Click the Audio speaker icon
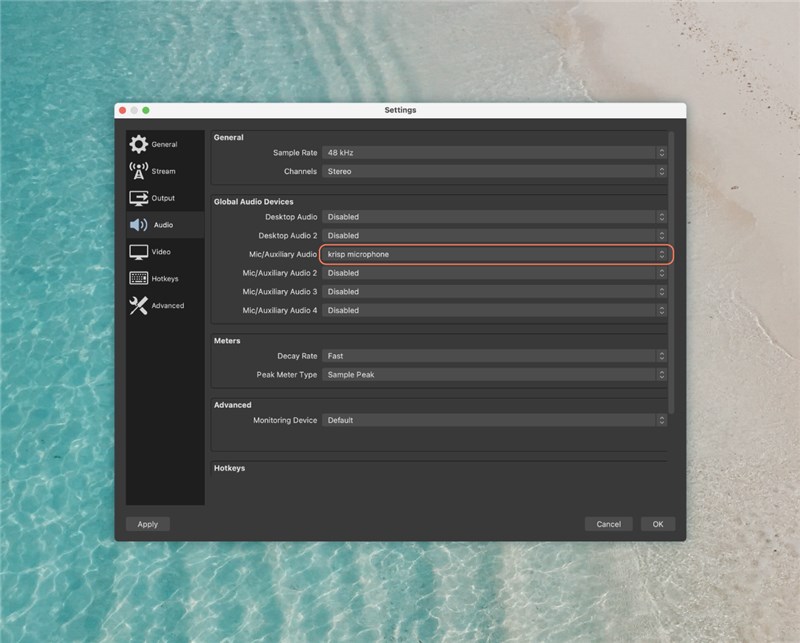 point(138,225)
